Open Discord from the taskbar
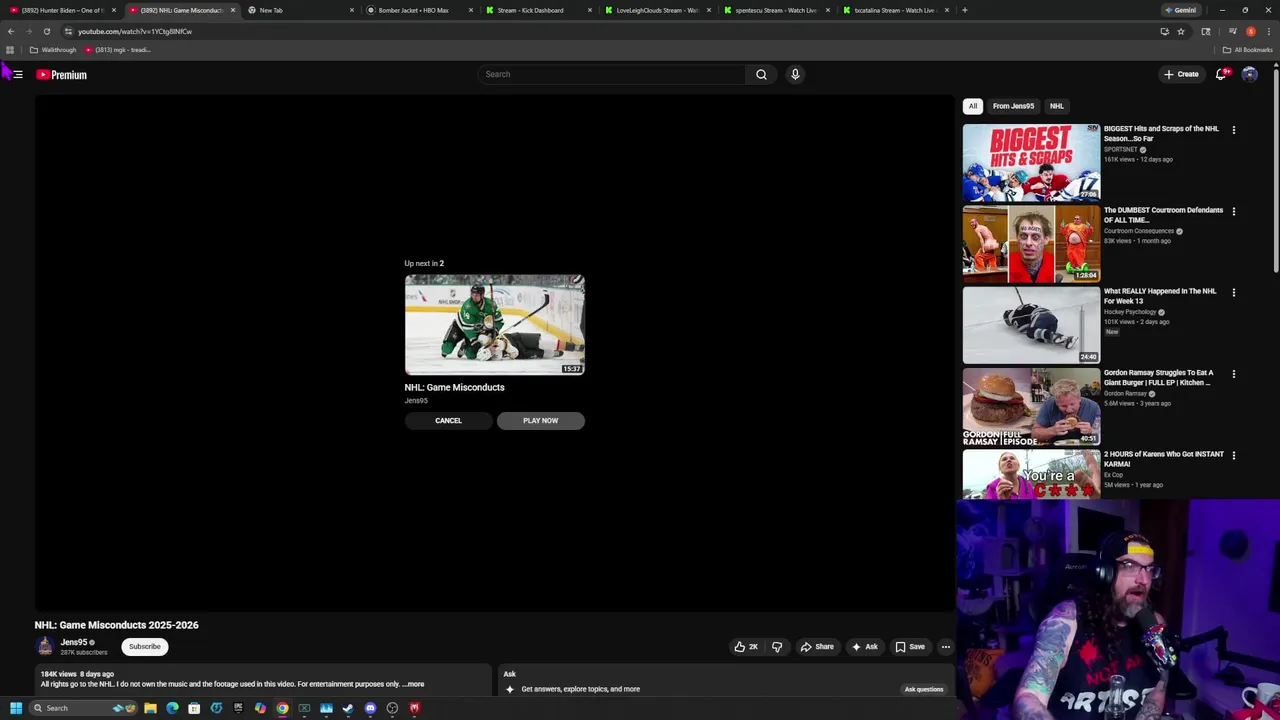The width and height of the screenshot is (1280, 720). coord(370,708)
